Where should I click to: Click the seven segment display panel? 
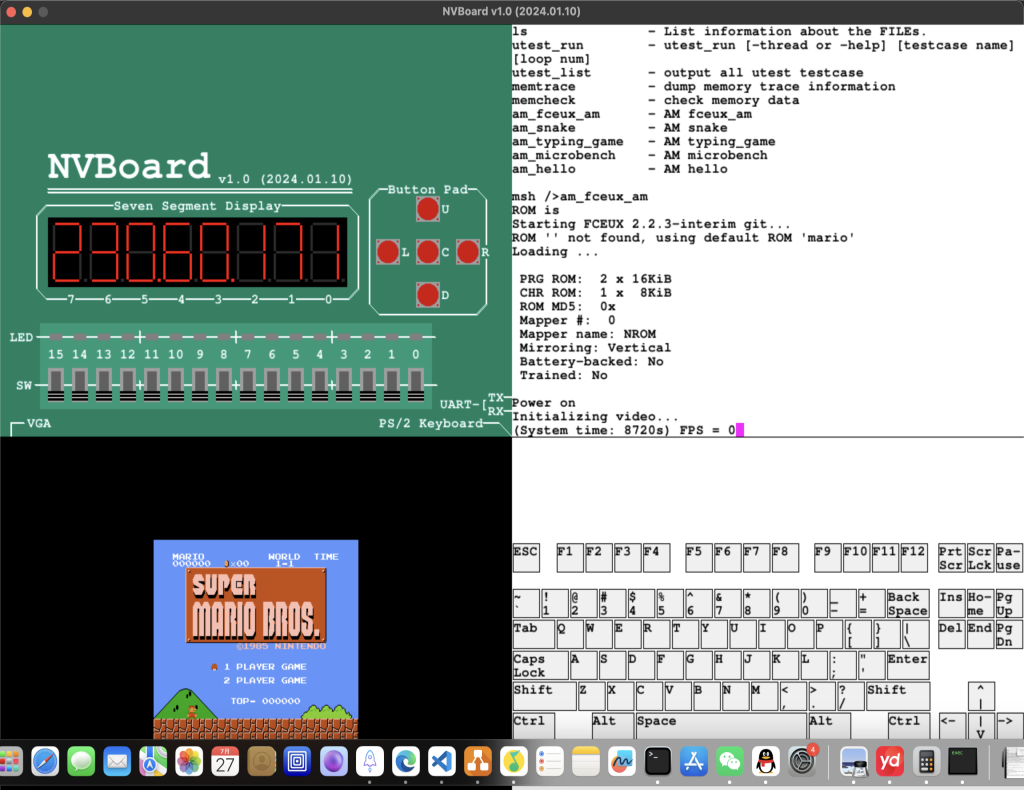[x=197, y=252]
